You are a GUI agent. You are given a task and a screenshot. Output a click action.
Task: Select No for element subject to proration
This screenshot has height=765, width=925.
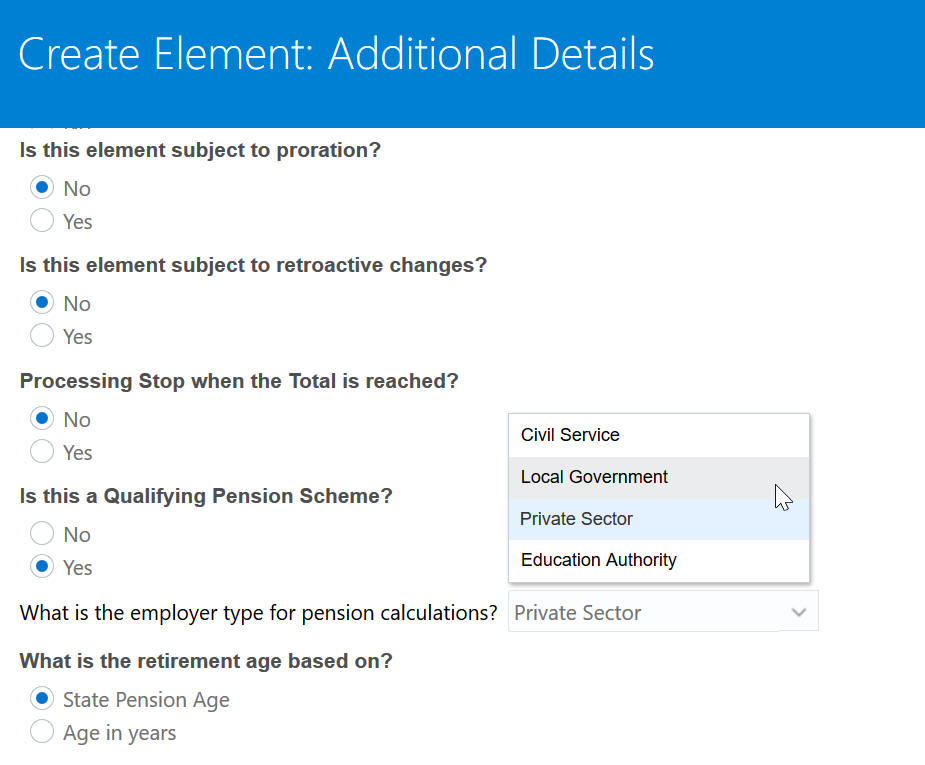click(x=42, y=188)
